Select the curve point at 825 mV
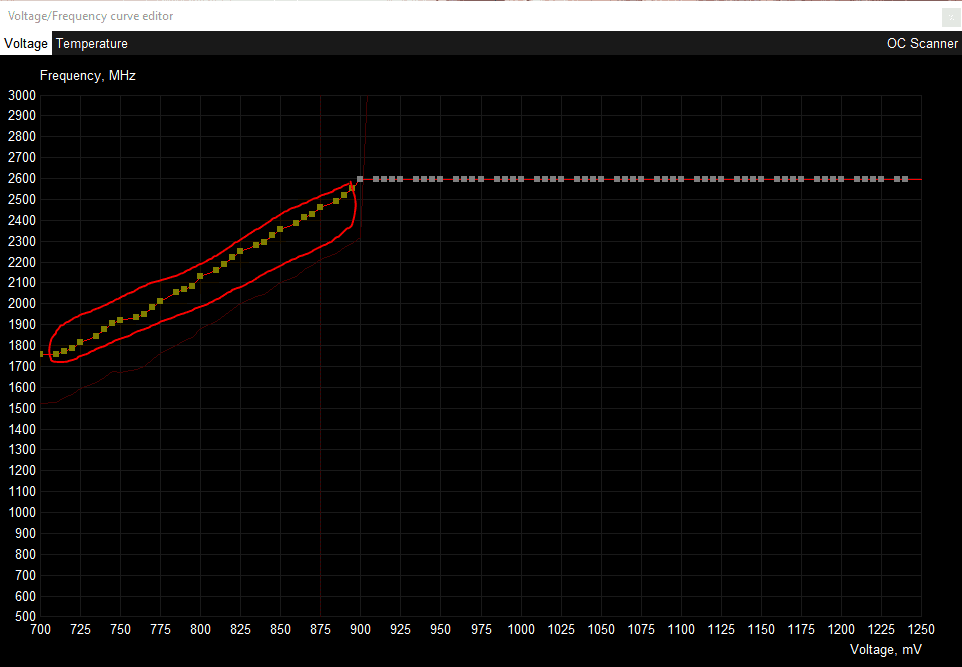 [240, 251]
